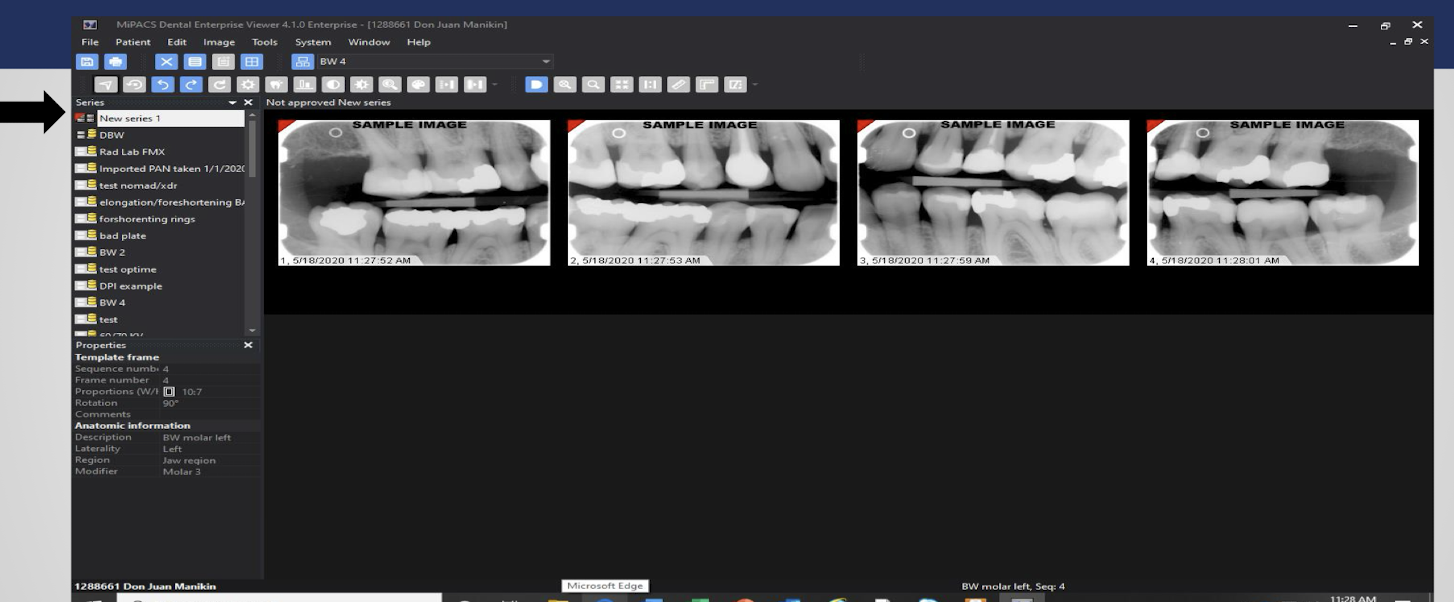Click the magnifier icon left of the palette
The image size is (1454, 602).
[x=390, y=84]
